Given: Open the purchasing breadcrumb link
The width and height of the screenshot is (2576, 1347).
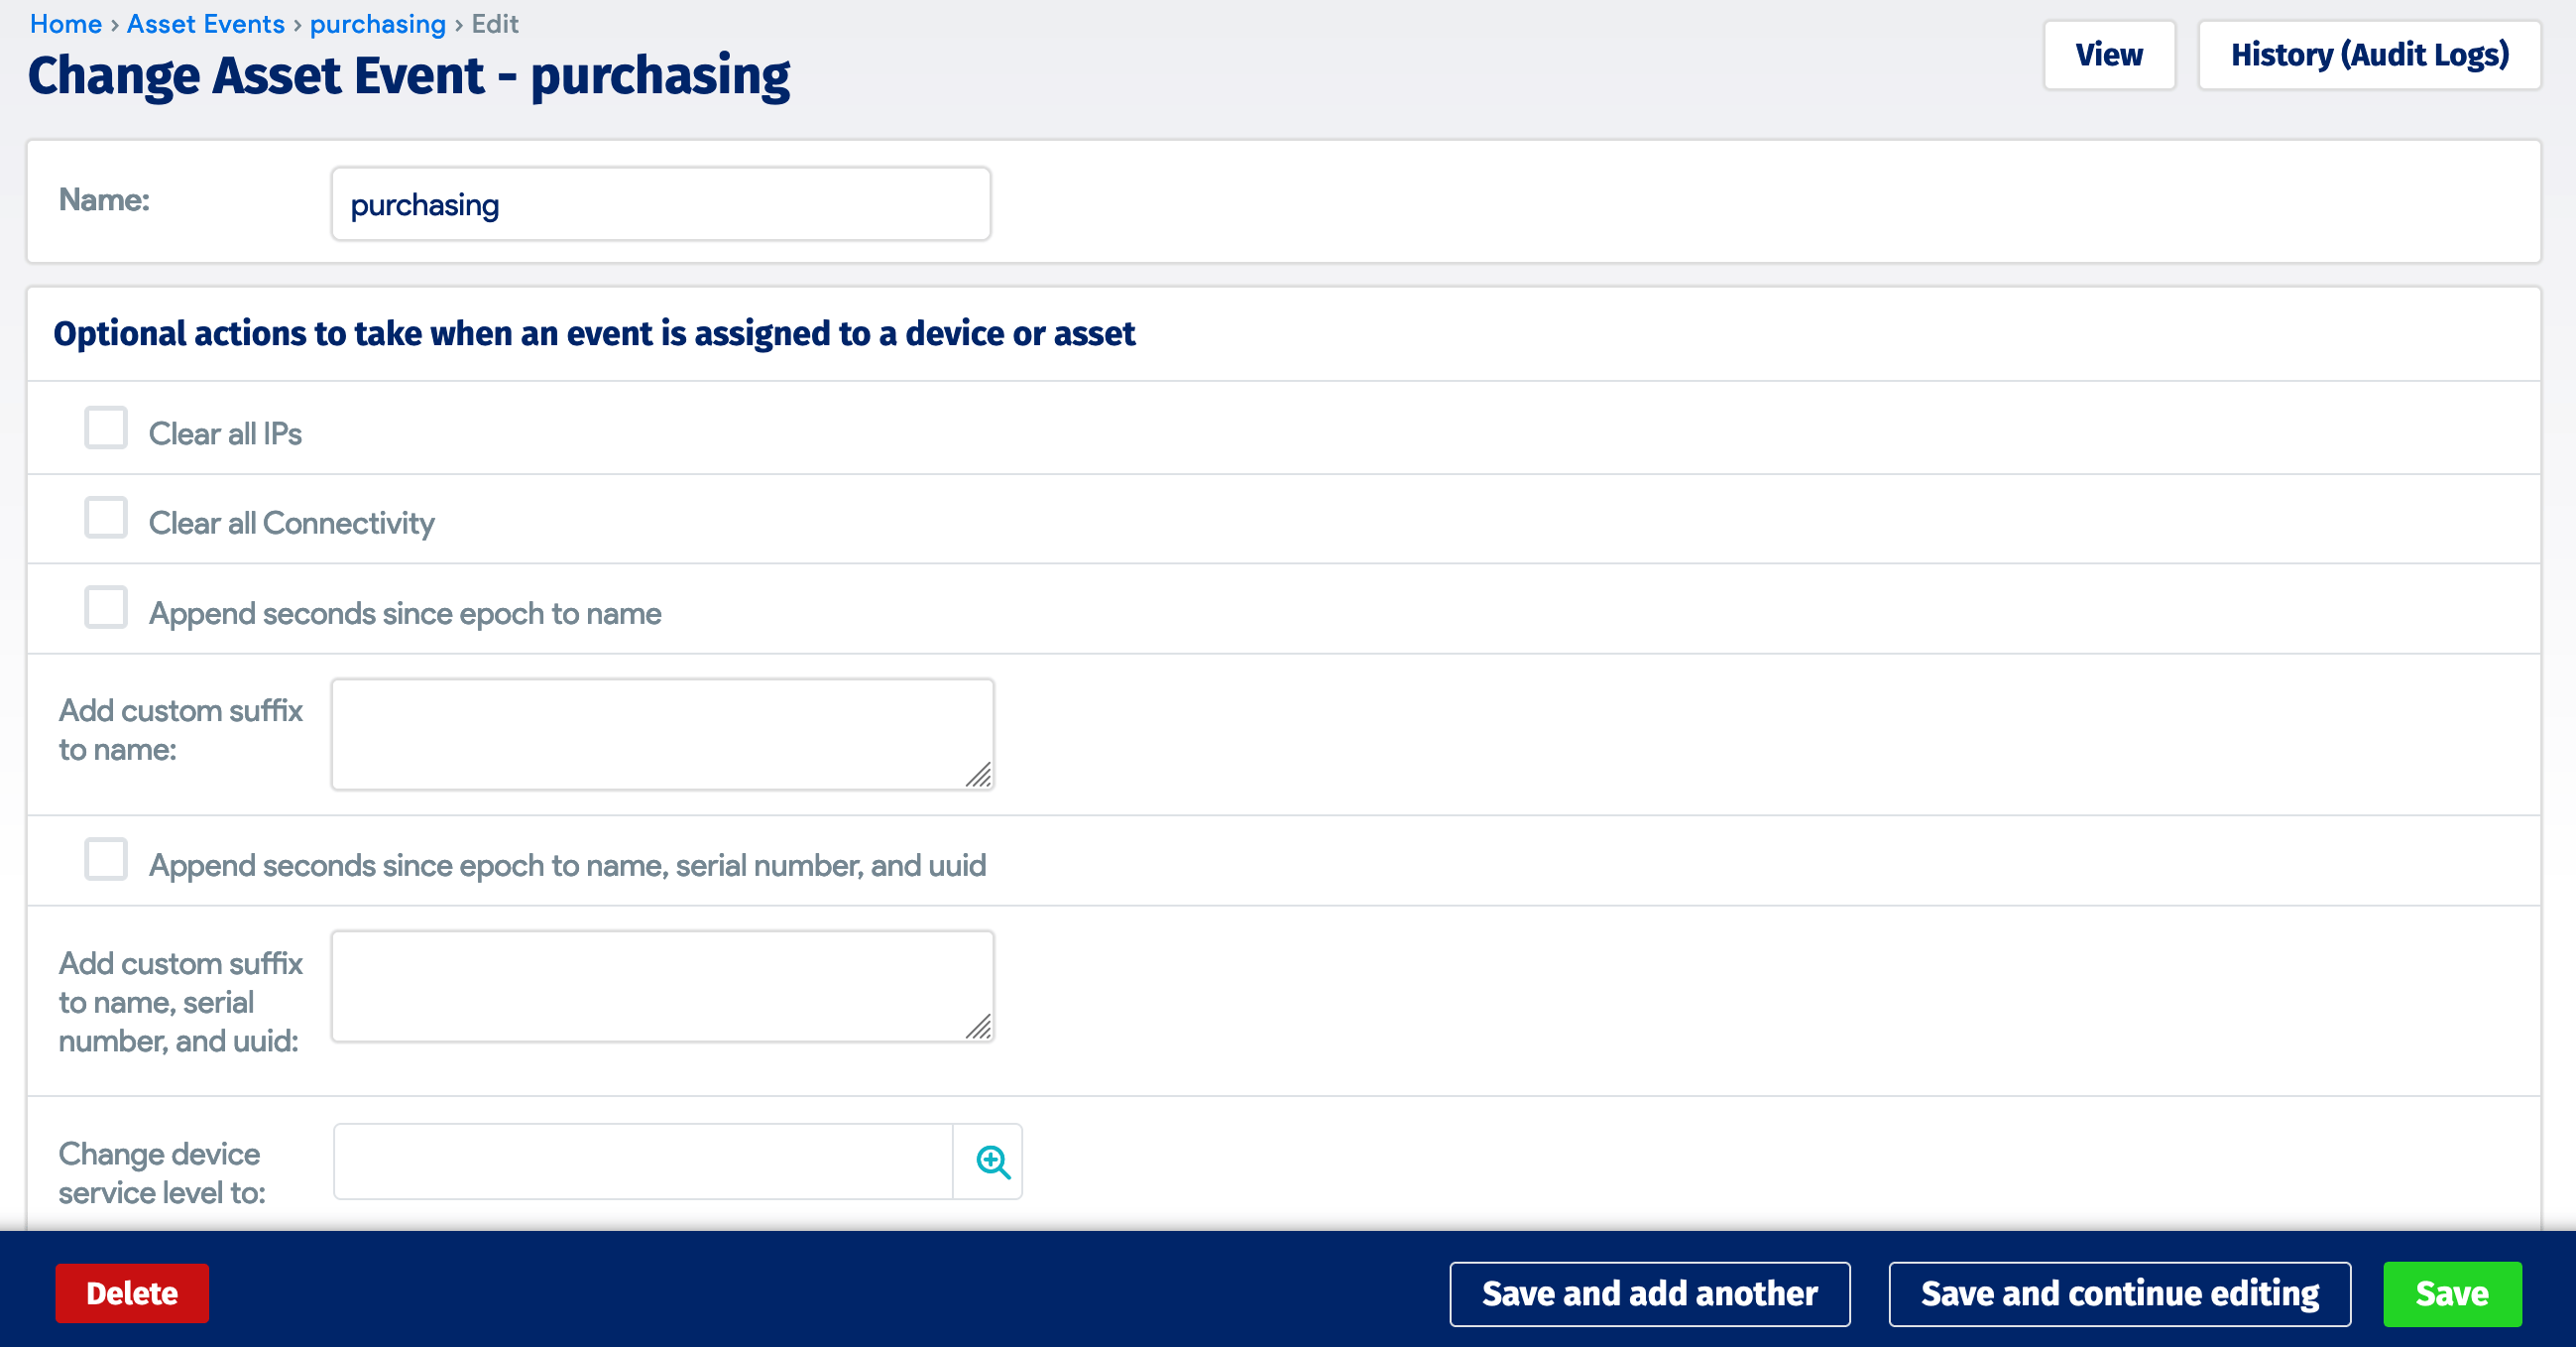Looking at the screenshot, I should point(377,24).
